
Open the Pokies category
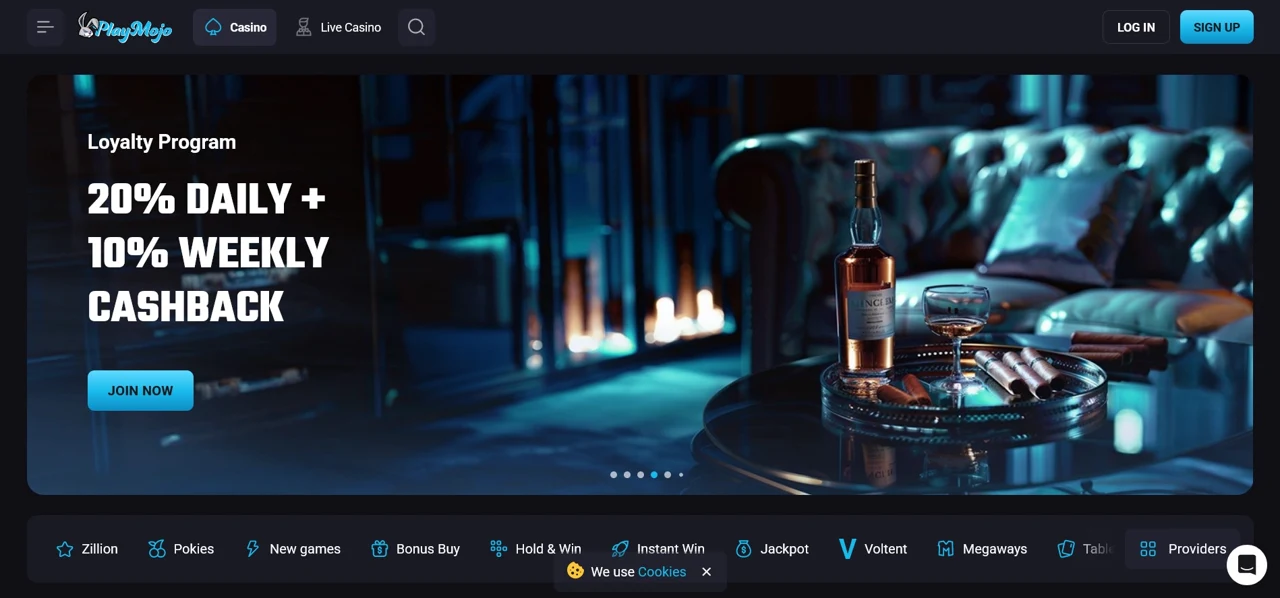click(181, 549)
